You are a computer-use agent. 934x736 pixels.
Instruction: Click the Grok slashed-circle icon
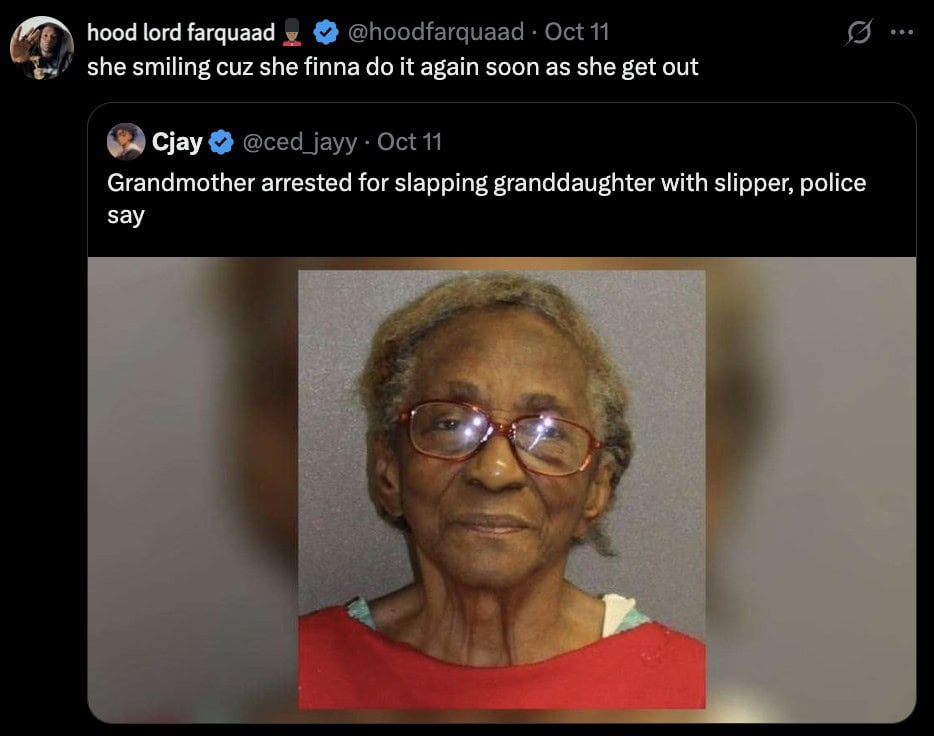pos(859,32)
